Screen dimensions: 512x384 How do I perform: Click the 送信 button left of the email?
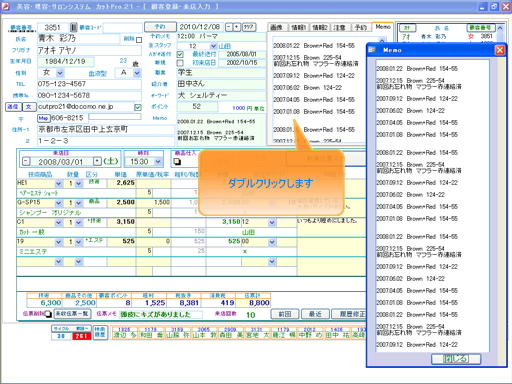click(14, 107)
